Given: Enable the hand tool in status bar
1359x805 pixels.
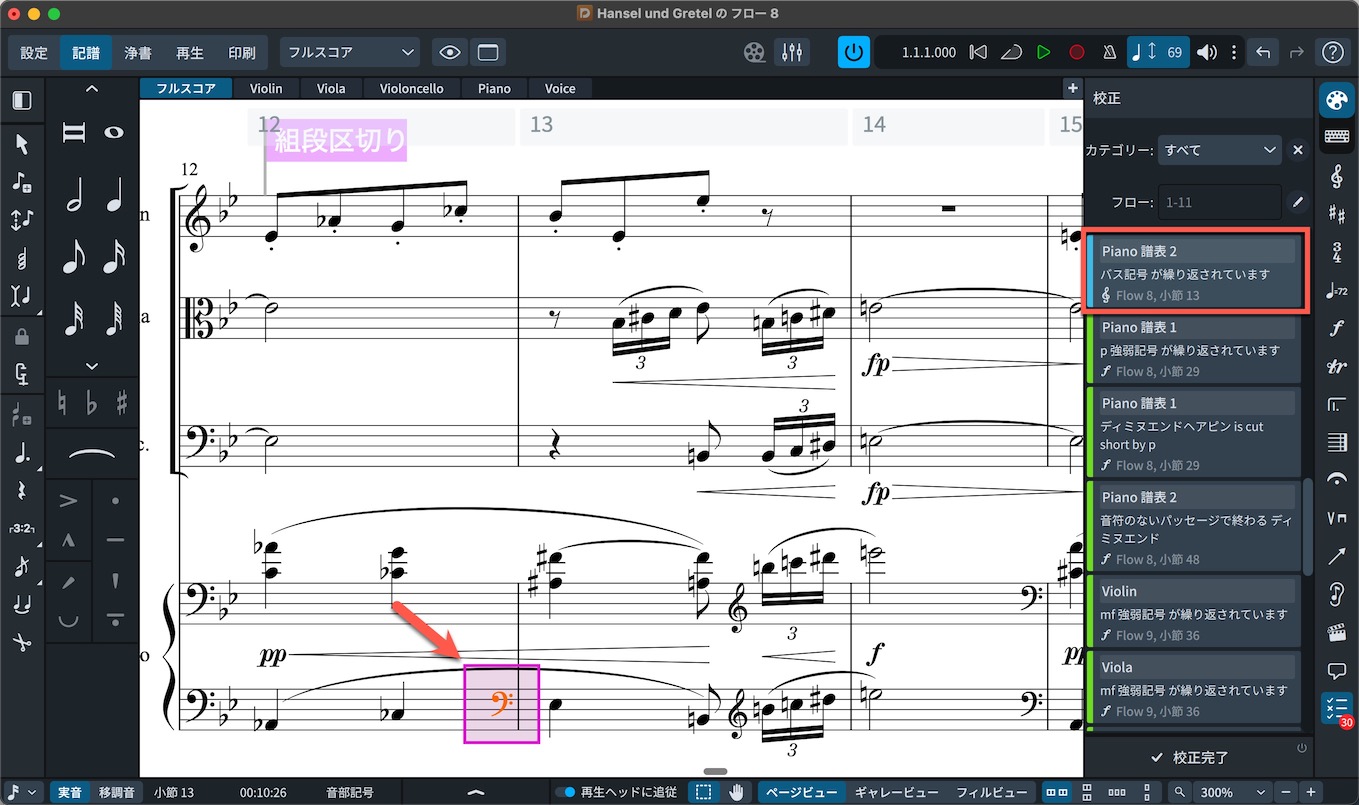Looking at the screenshot, I should click(737, 792).
